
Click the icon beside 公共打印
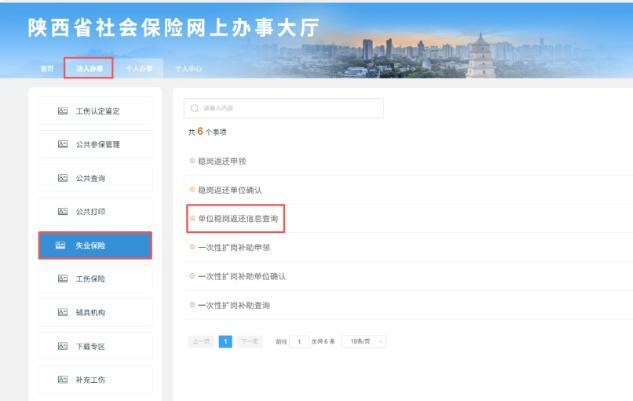(x=62, y=212)
